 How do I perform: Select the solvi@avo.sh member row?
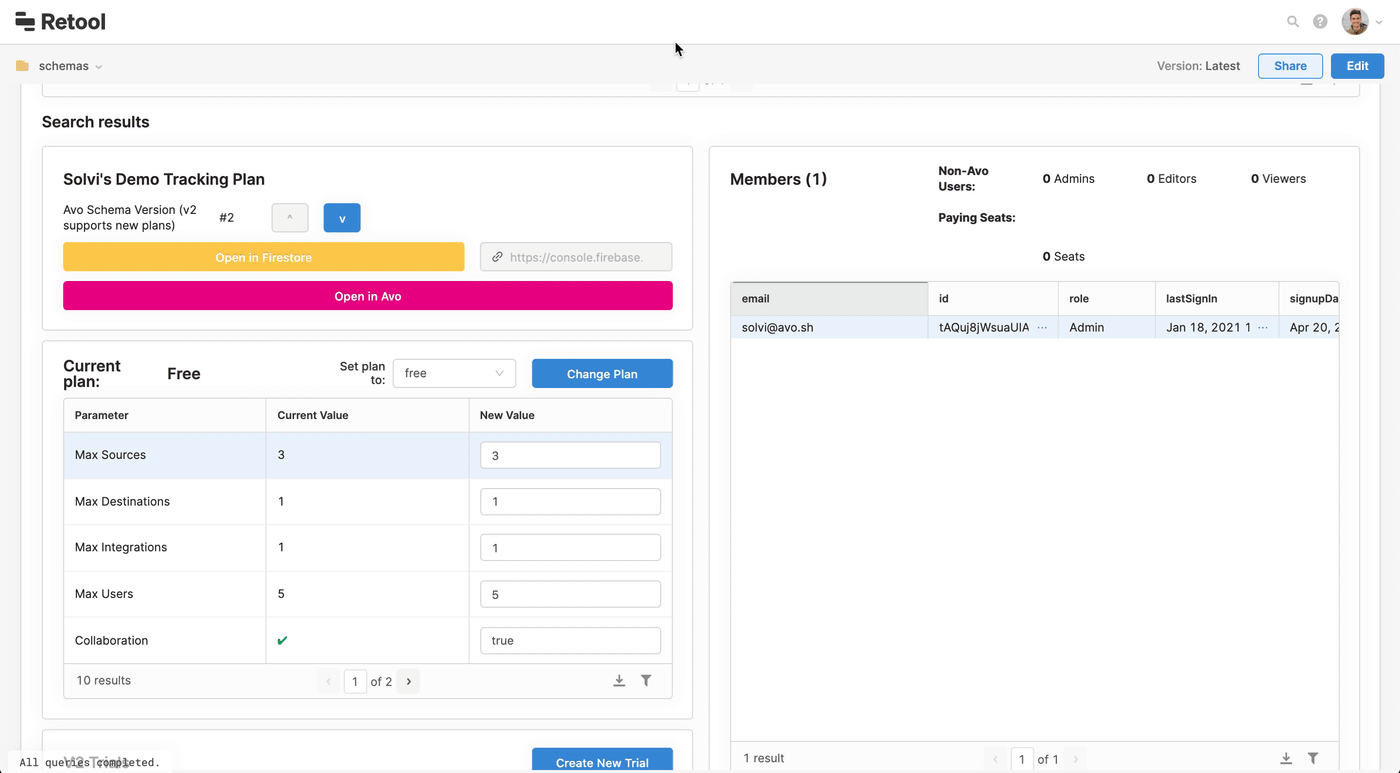click(828, 327)
